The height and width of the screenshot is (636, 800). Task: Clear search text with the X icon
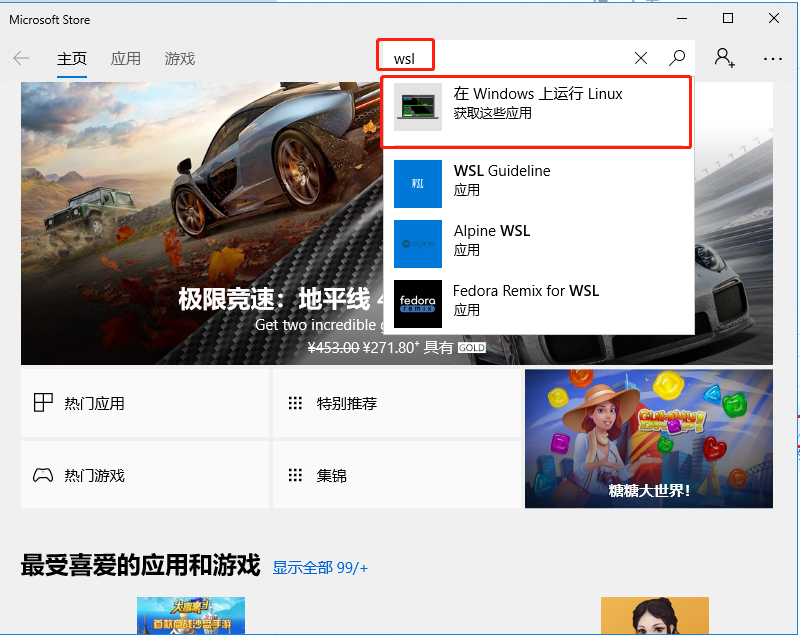(x=641, y=58)
